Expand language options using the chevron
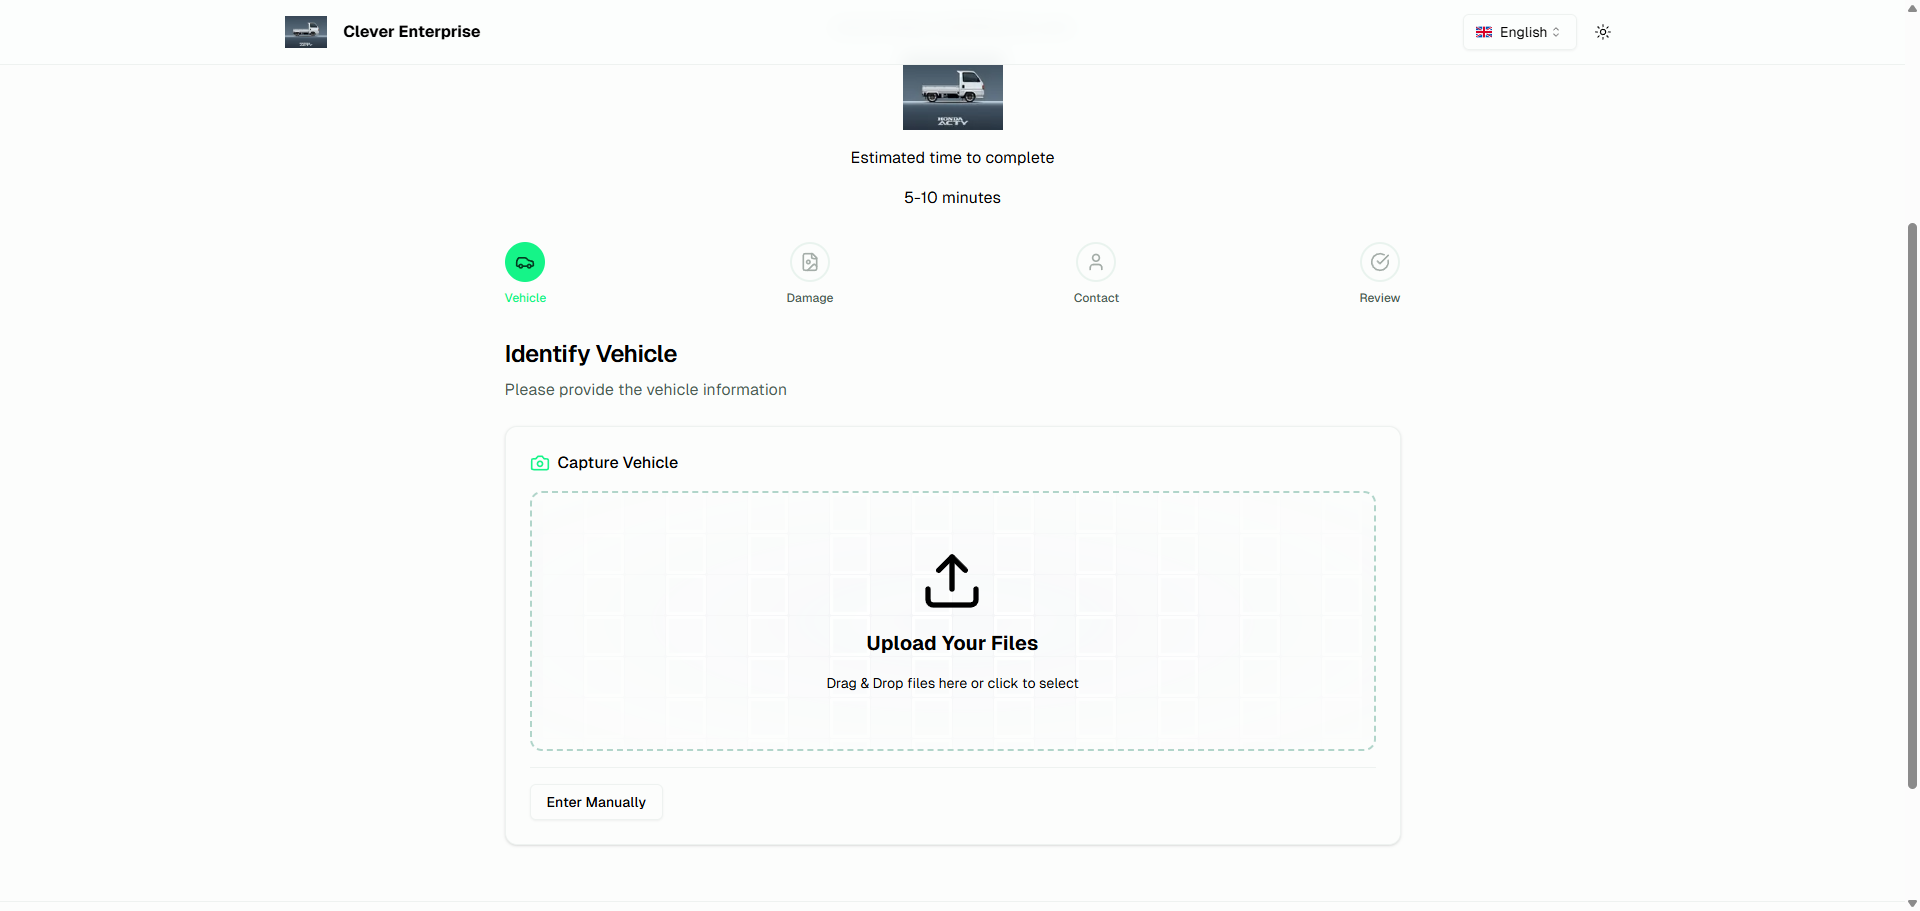The height and width of the screenshot is (911, 1920). (1557, 32)
